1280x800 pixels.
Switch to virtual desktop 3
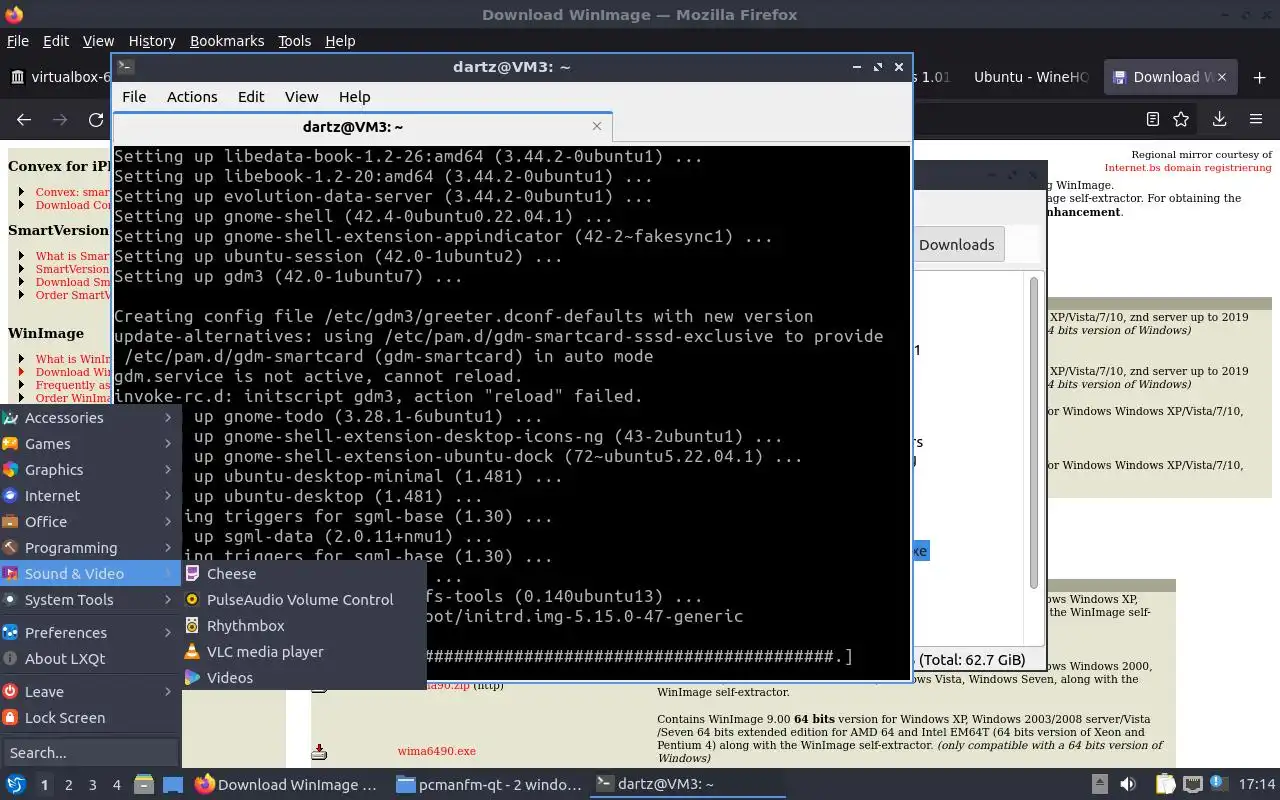tap(93, 785)
